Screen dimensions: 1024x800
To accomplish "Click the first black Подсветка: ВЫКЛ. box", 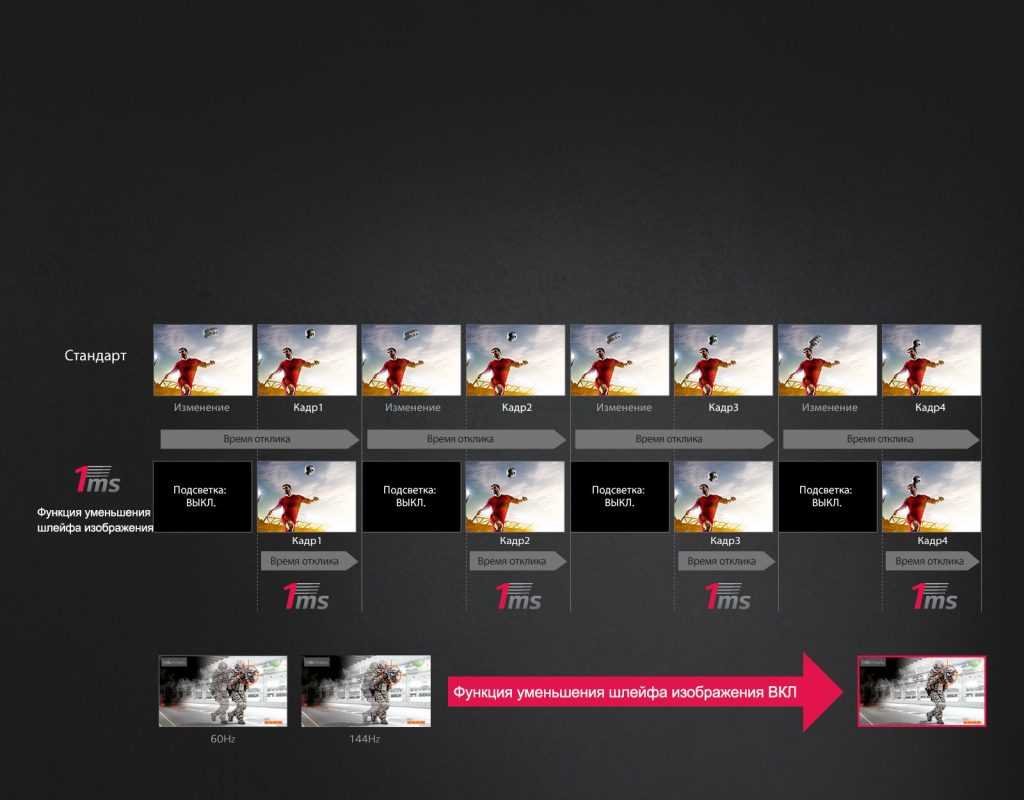I will click(x=202, y=496).
